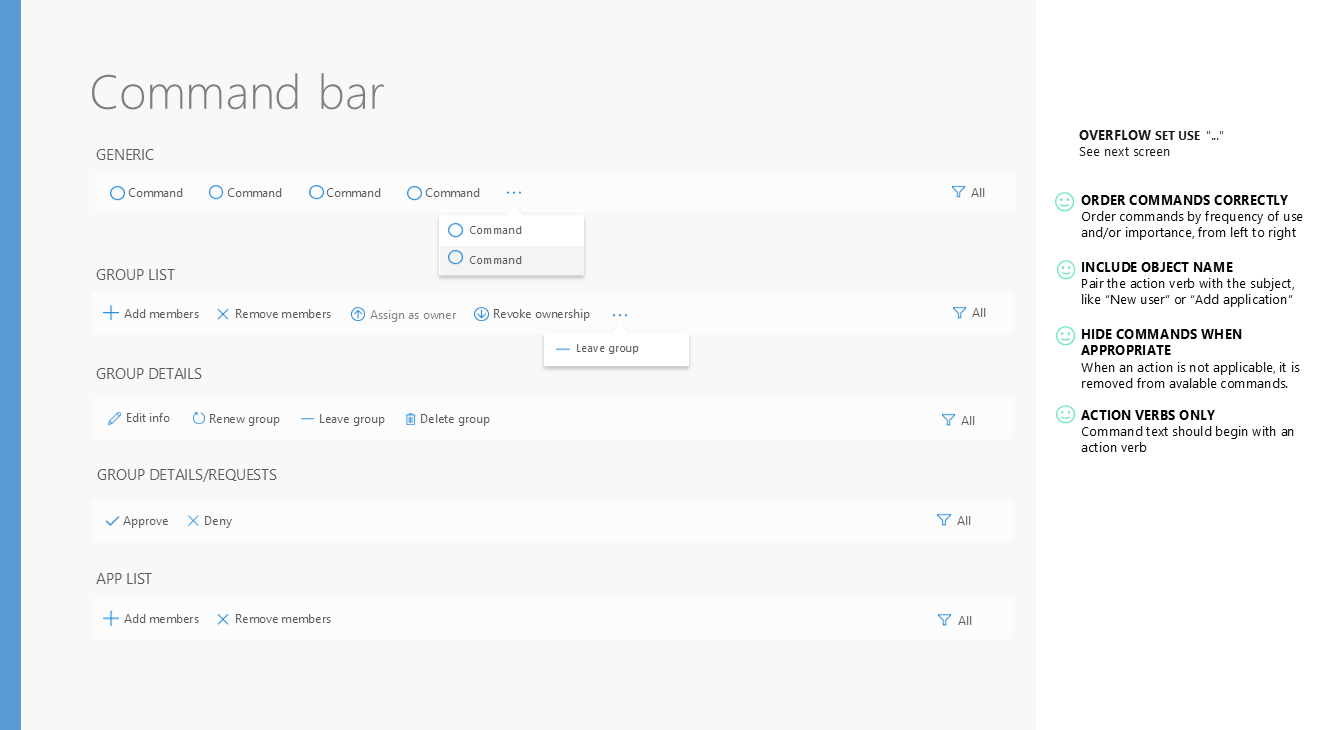Click the Assign as owner up-arrow icon
Screen dimensions: 1344x730
tap(358, 315)
